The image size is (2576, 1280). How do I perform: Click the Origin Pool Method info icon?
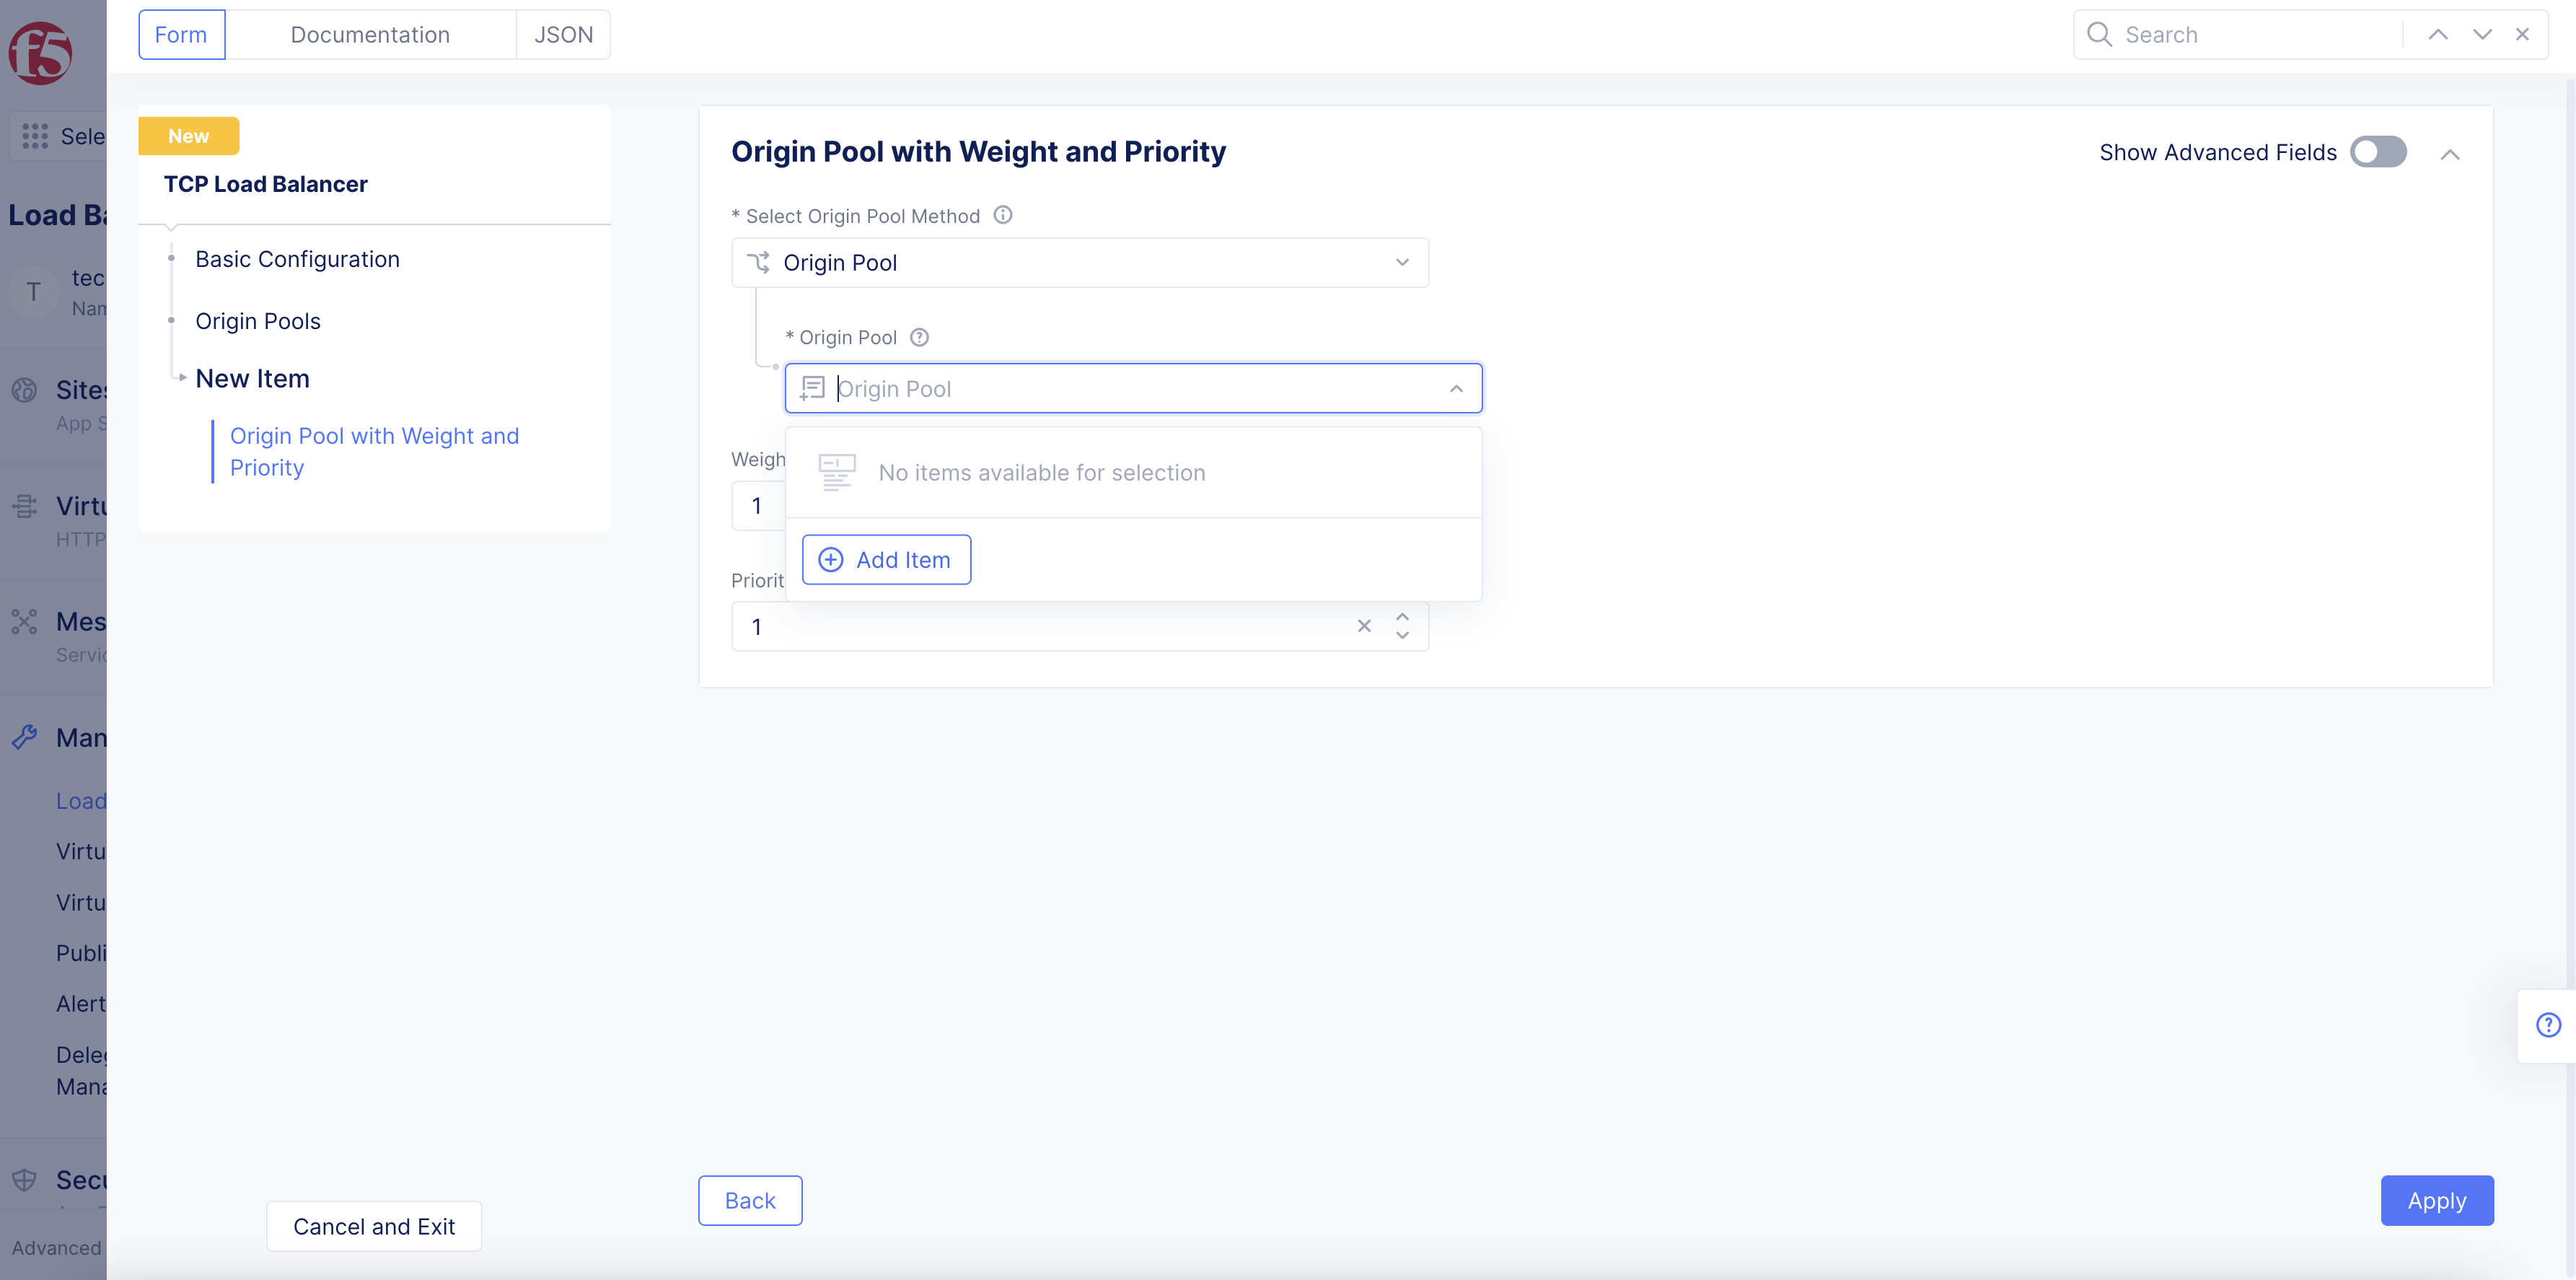[x=1003, y=214]
